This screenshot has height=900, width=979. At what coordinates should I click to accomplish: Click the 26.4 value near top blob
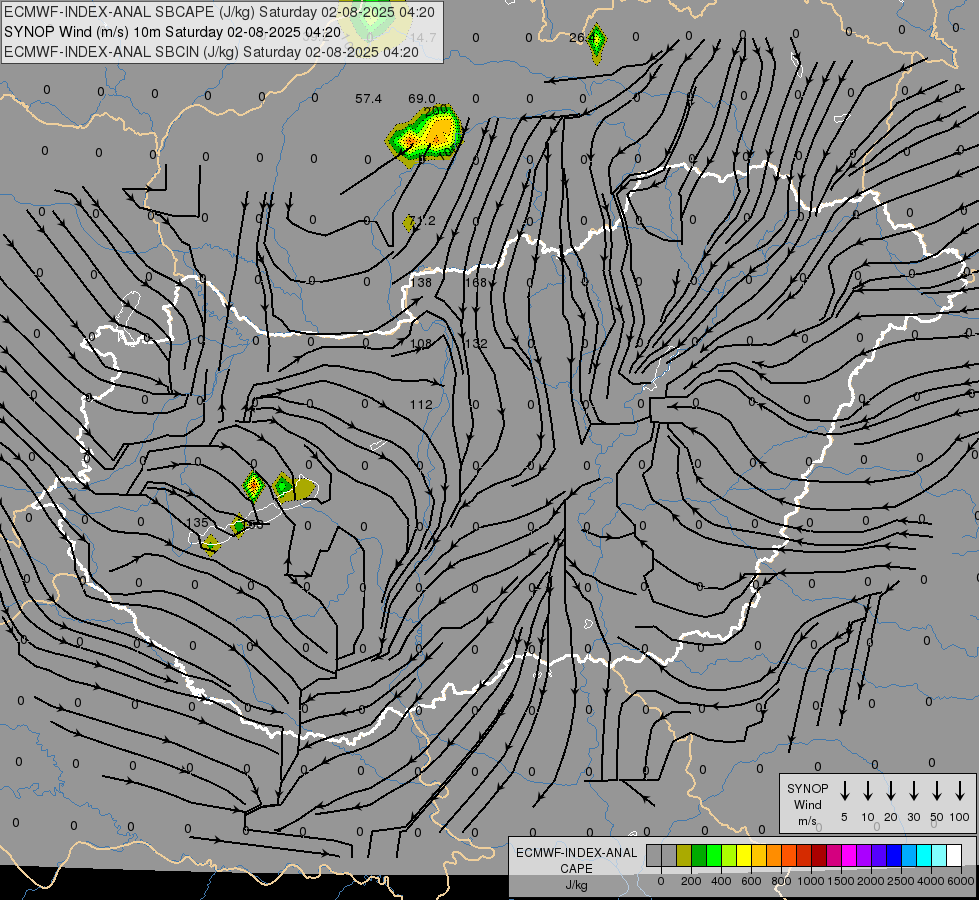[x=581, y=38]
